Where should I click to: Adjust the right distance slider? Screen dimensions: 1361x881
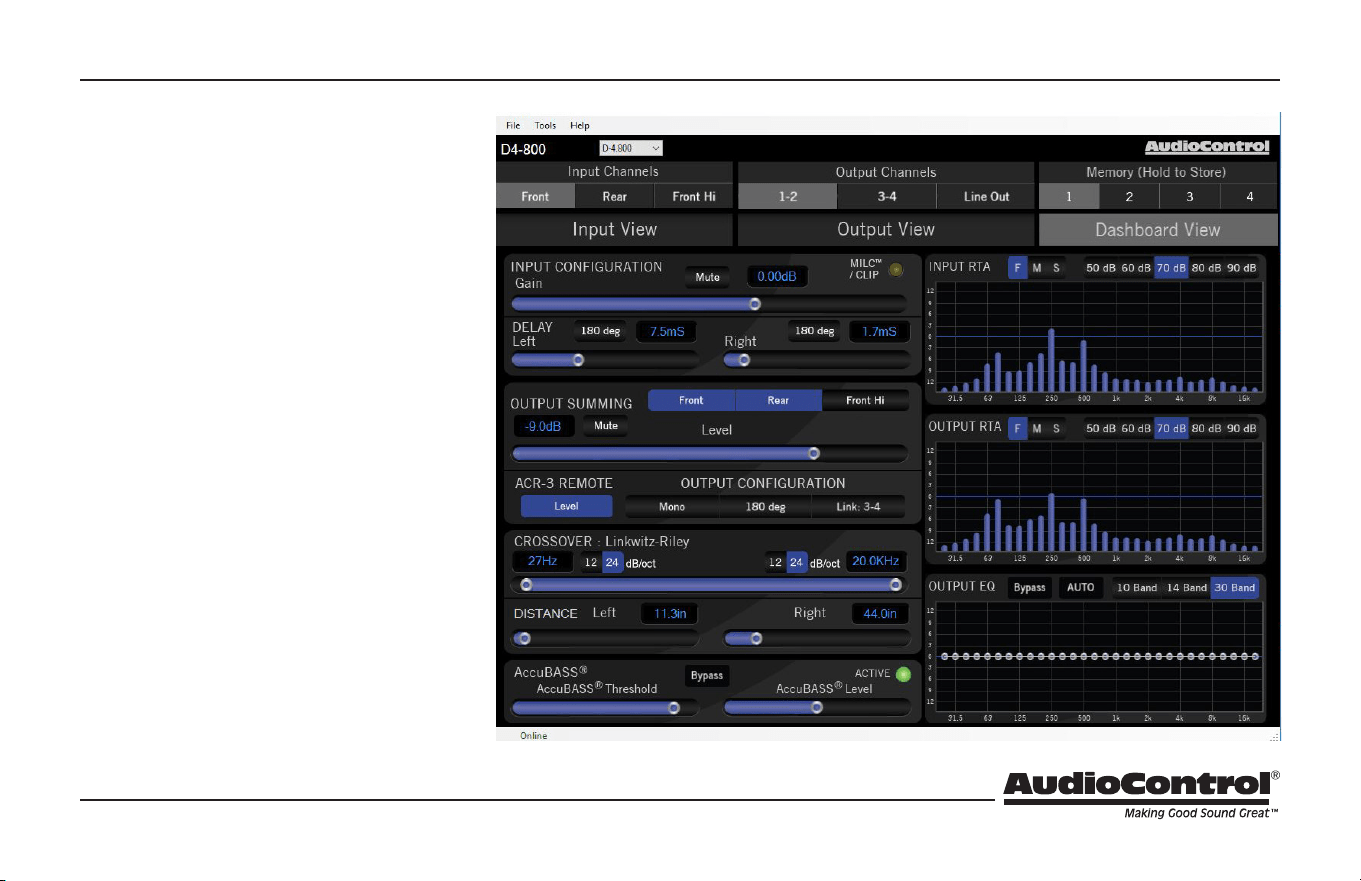tap(817, 638)
